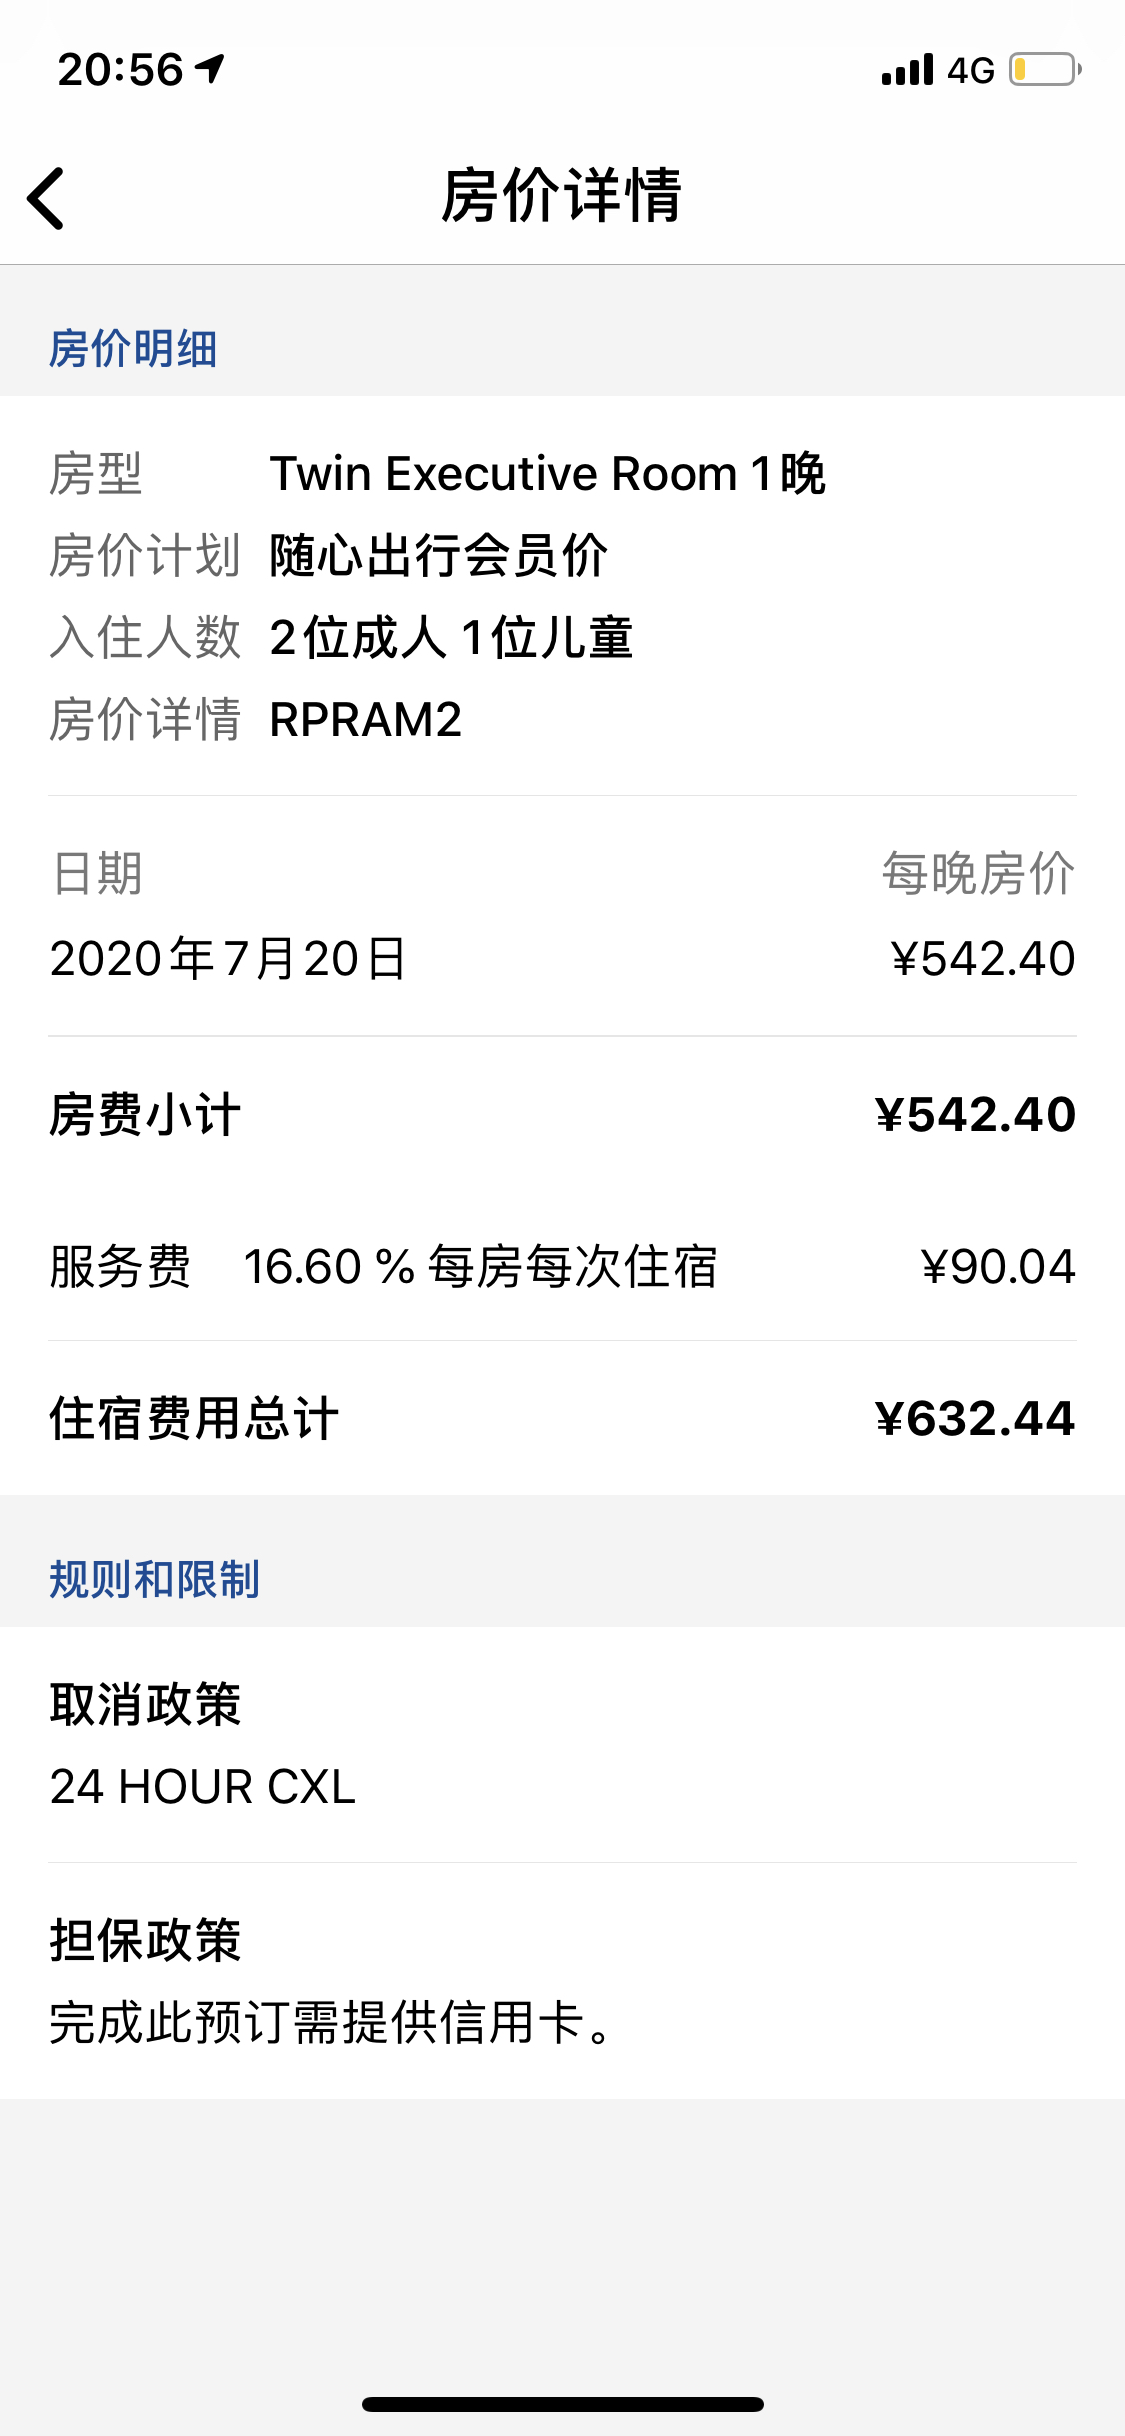Tap the home indicator bar at bottom

point(563,2404)
